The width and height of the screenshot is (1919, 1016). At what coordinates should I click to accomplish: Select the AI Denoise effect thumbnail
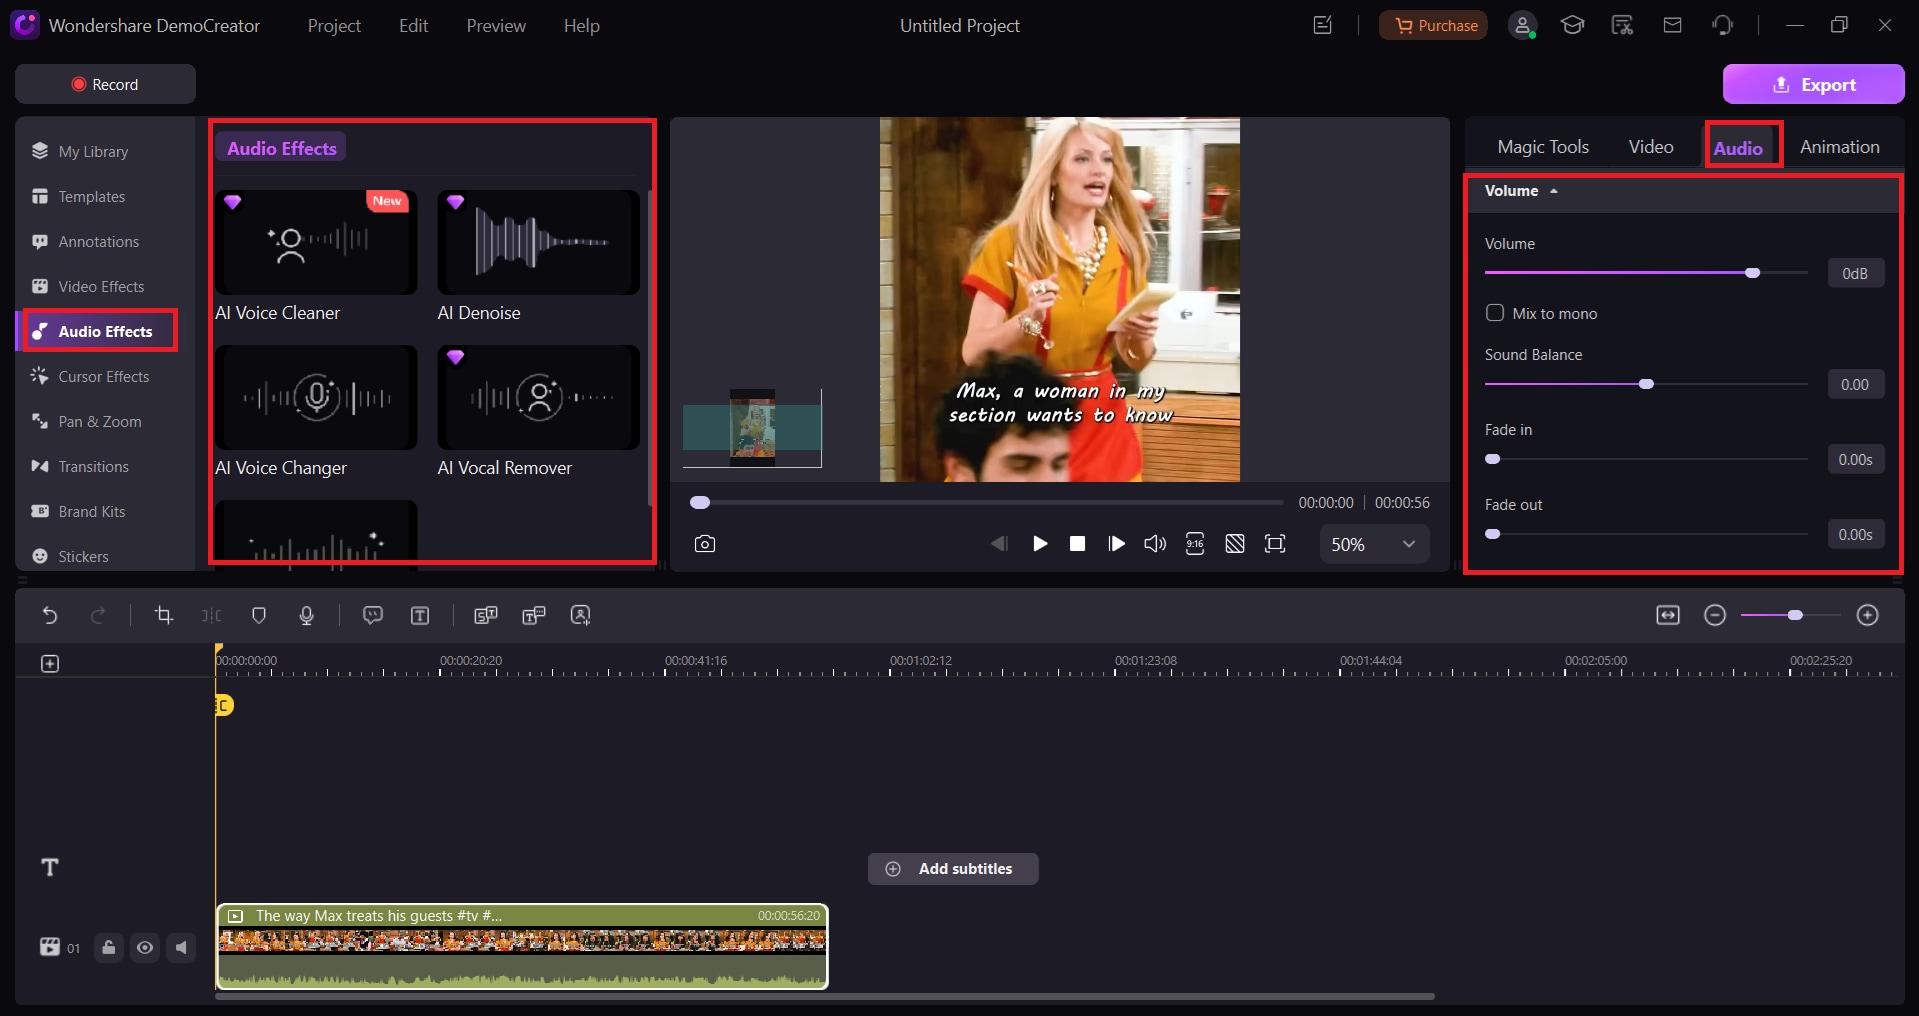tap(538, 242)
